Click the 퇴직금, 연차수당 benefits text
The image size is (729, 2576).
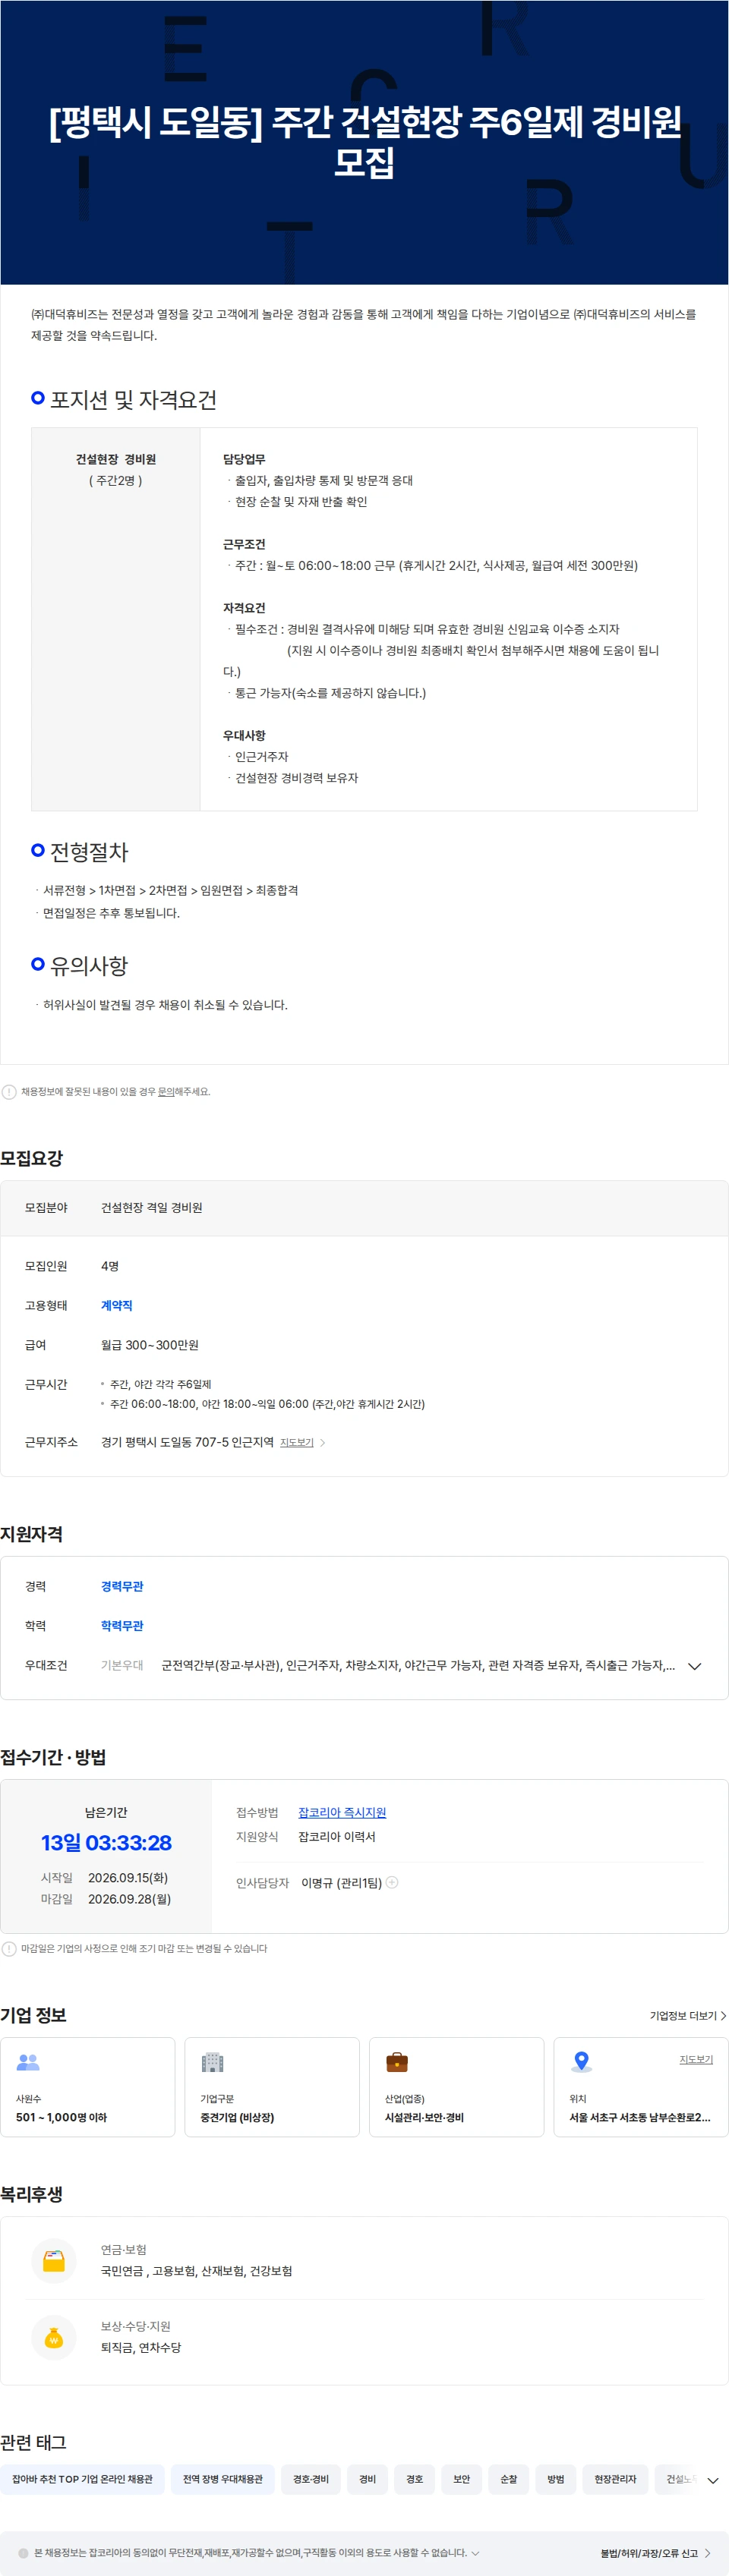click(141, 2348)
